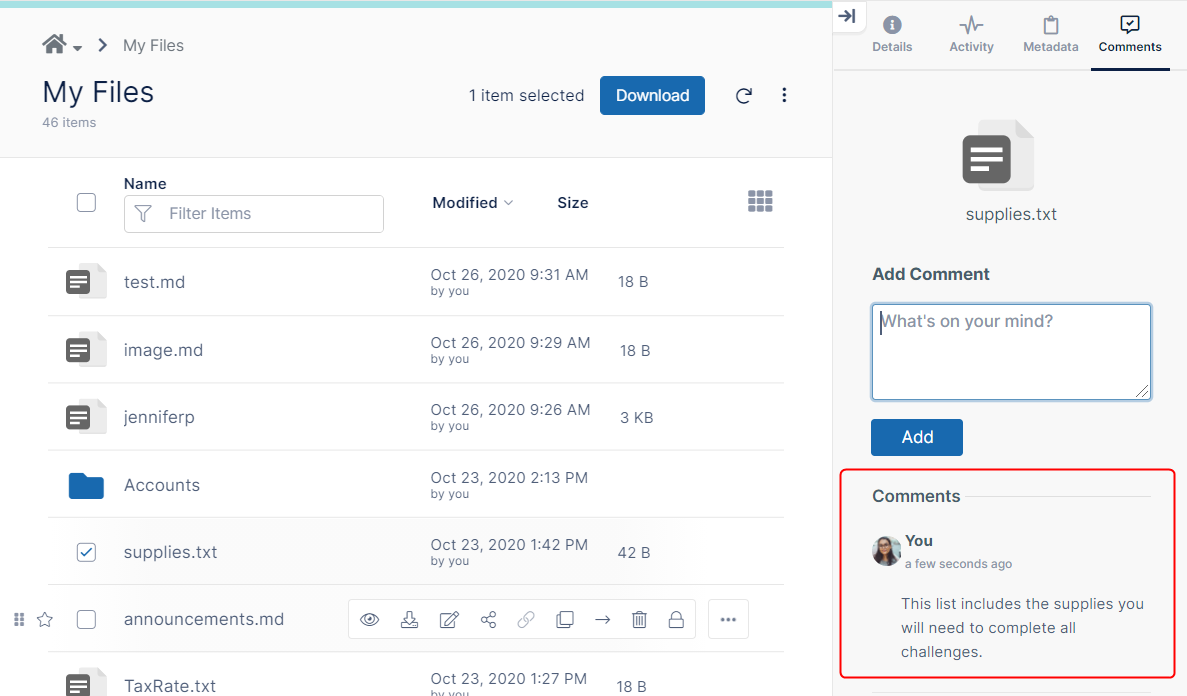Click the share icon in row toolbar

(488, 620)
